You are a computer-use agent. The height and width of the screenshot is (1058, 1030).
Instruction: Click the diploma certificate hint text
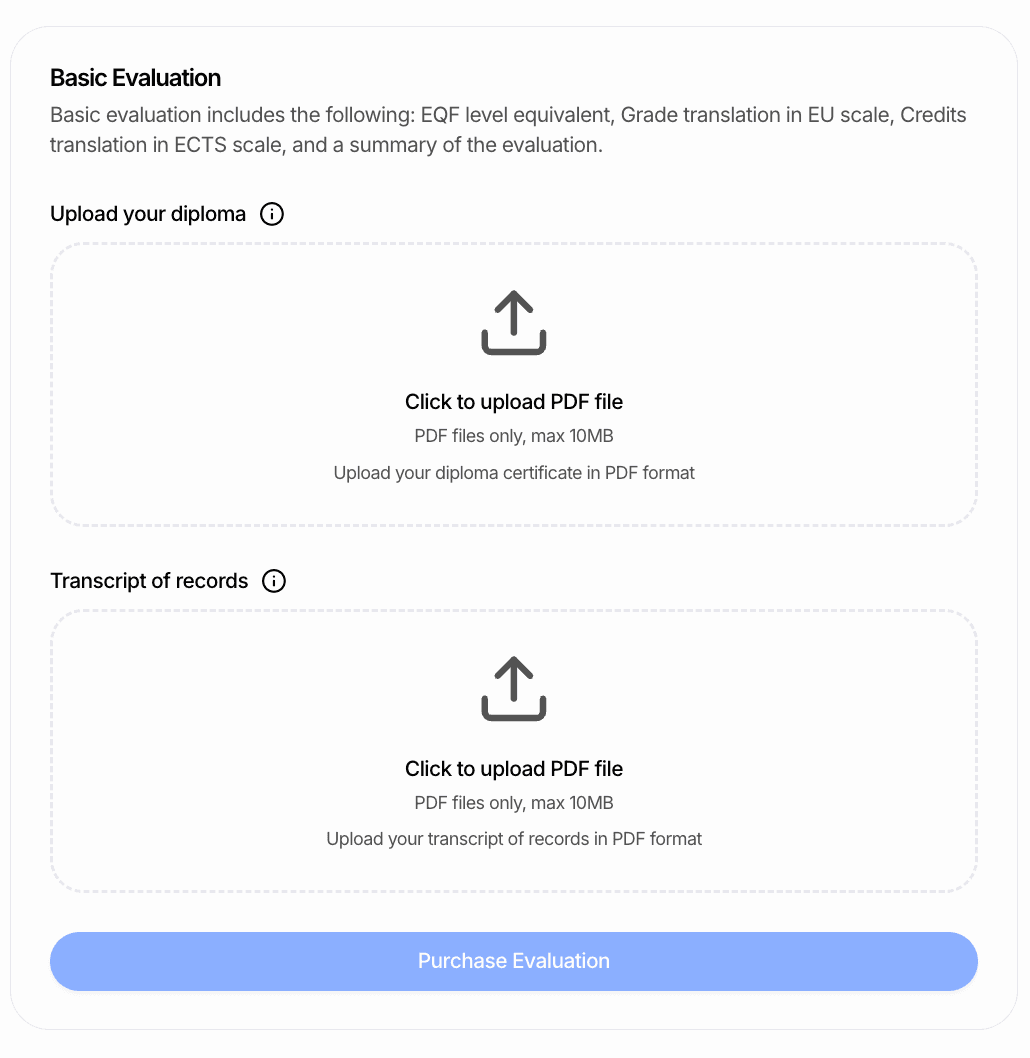513,472
